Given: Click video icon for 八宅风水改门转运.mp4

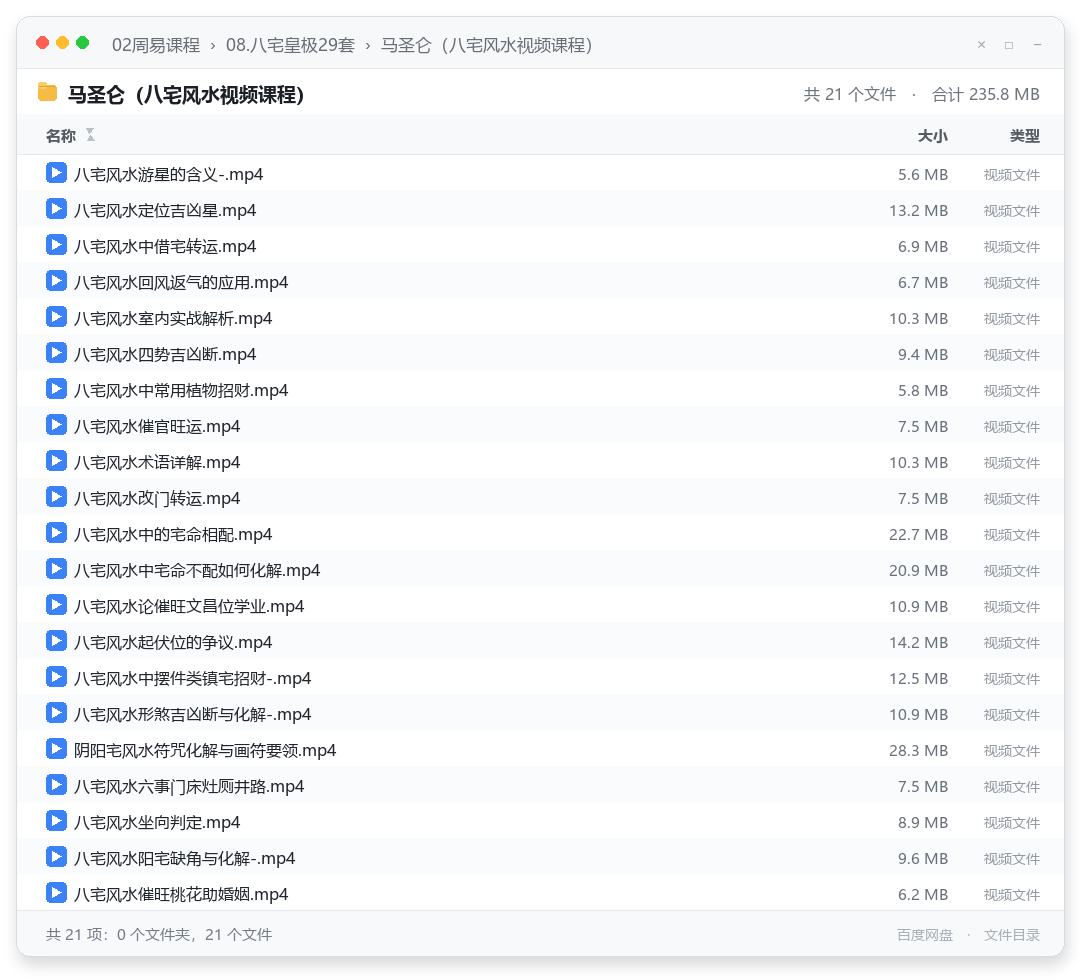Looking at the screenshot, I should point(56,497).
